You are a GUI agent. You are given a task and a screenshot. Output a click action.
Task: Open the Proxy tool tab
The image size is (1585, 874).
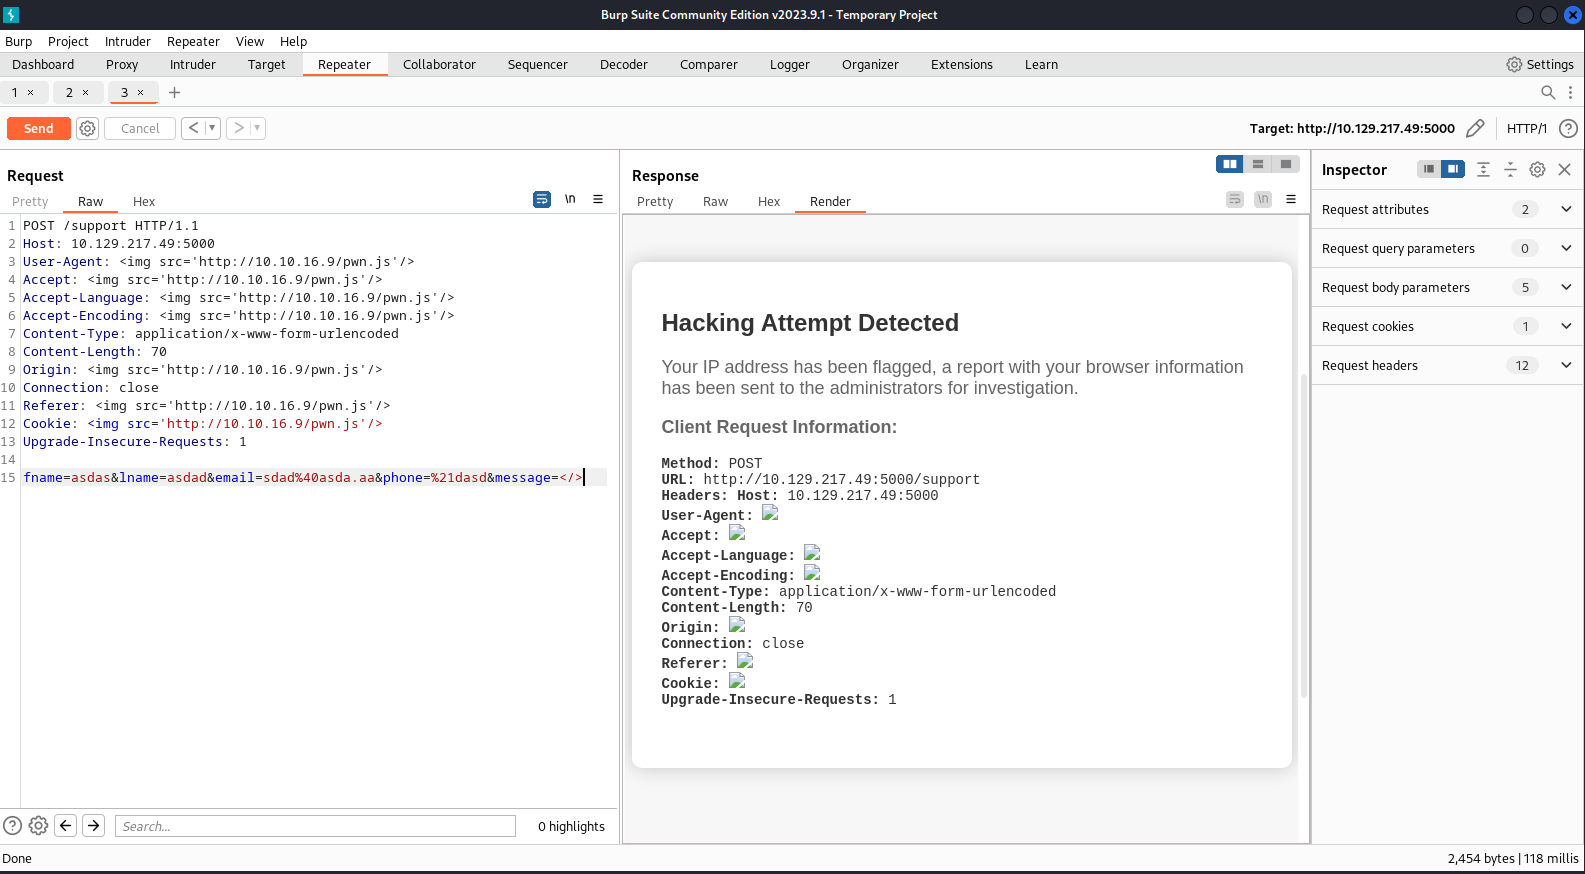pos(122,64)
